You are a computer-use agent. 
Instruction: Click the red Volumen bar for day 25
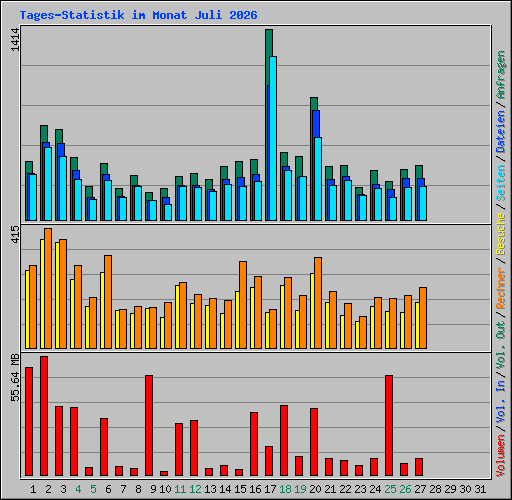[x=389, y=426]
